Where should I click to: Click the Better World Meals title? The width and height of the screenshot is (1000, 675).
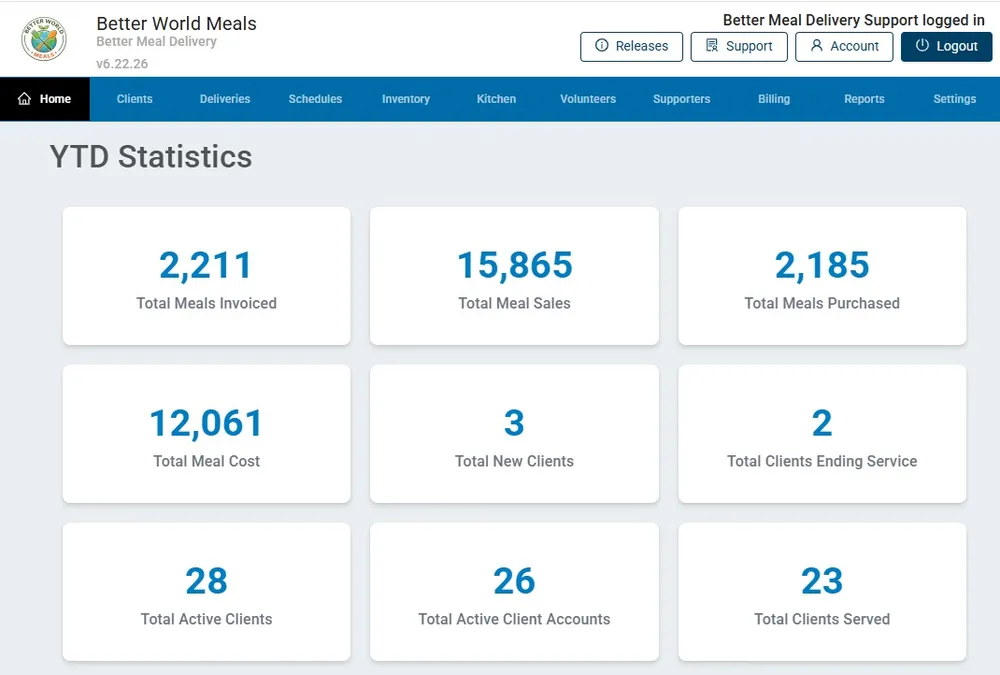point(177,24)
